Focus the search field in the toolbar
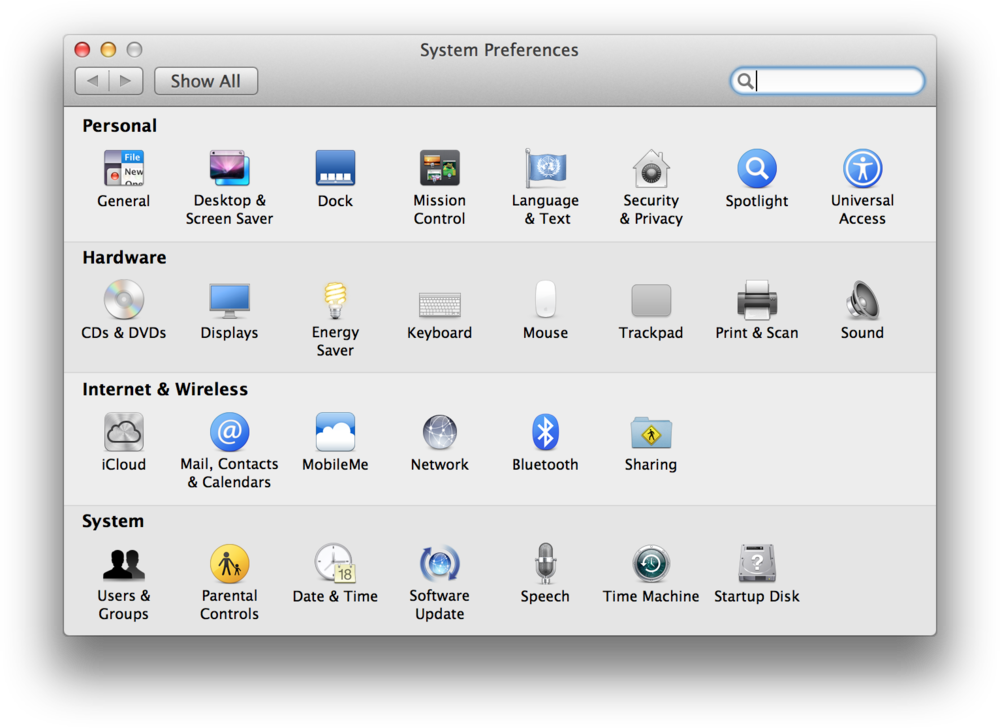This screenshot has height=728, width=1000. [x=827, y=81]
